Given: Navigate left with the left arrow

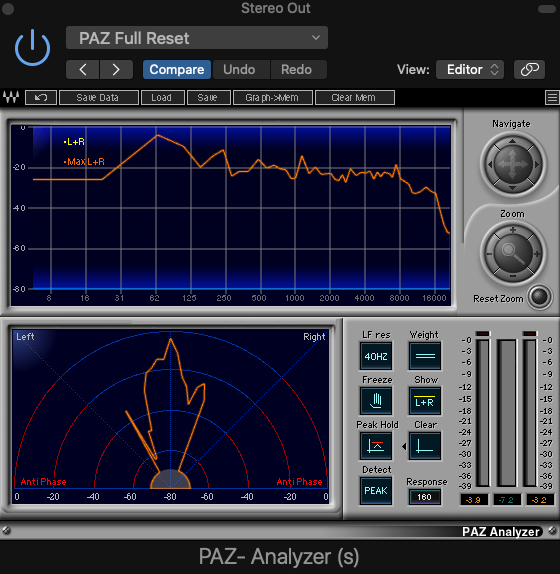Looking at the screenshot, I should pos(490,165).
